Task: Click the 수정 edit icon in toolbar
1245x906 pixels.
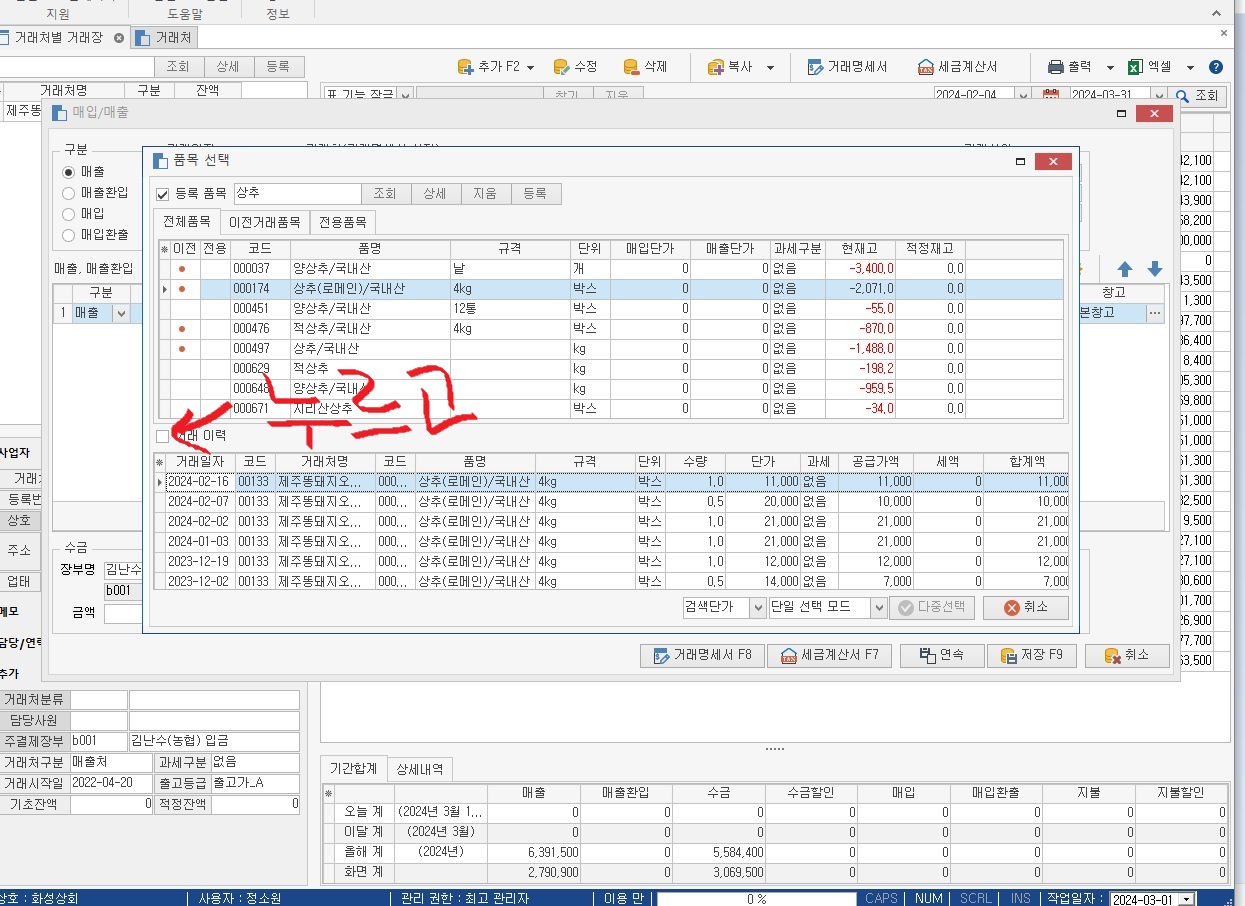Action: click(562, 67)
